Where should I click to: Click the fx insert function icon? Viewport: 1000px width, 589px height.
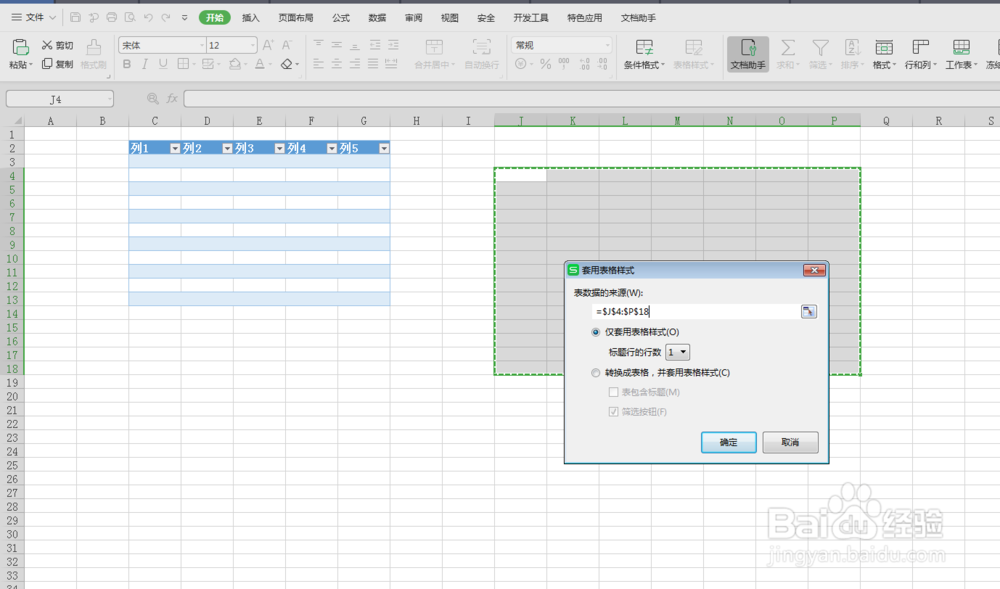(x=172, y=99)
